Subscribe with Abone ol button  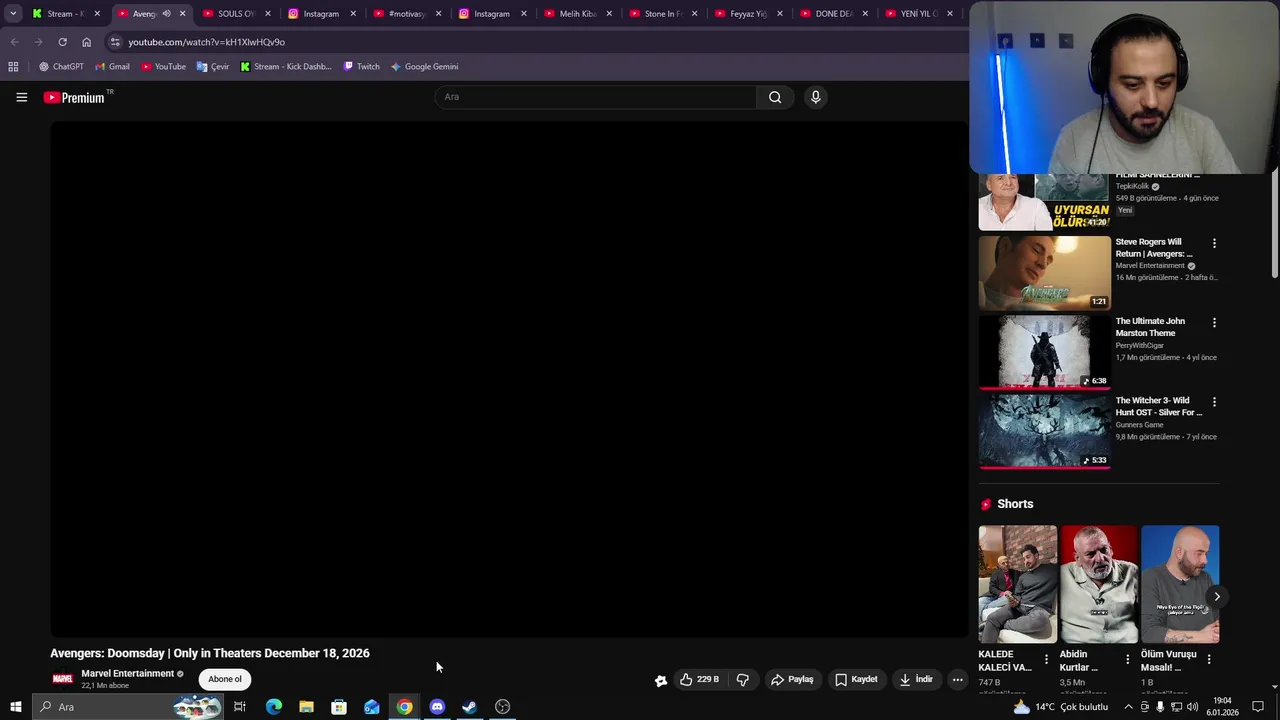click(225, 679)
